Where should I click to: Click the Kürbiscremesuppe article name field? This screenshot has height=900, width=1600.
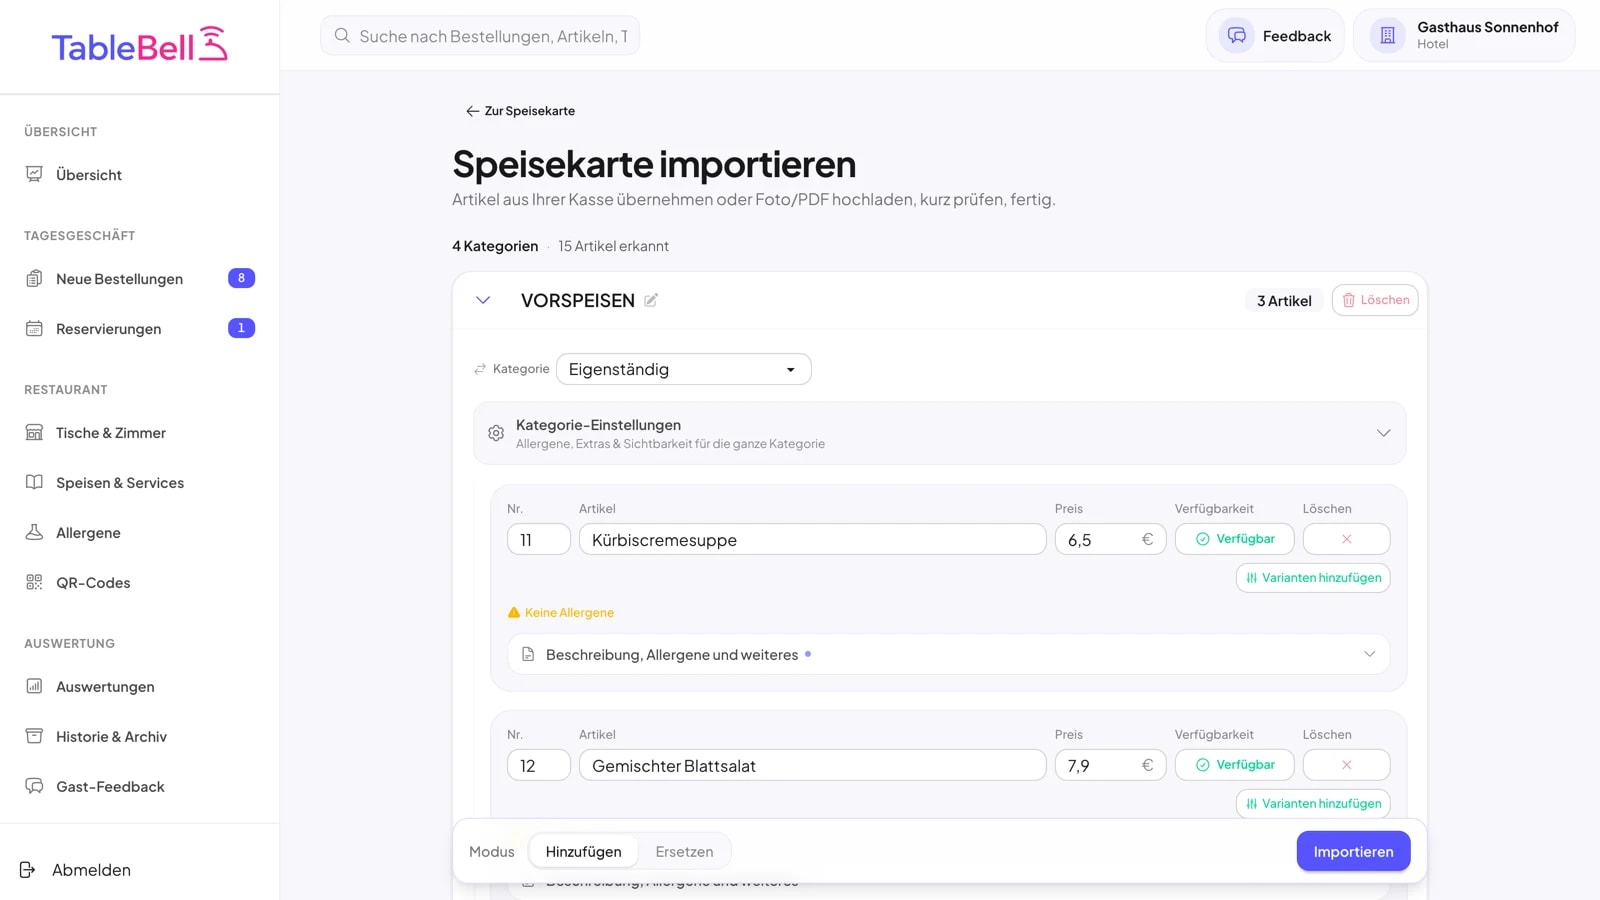point(813,539)
